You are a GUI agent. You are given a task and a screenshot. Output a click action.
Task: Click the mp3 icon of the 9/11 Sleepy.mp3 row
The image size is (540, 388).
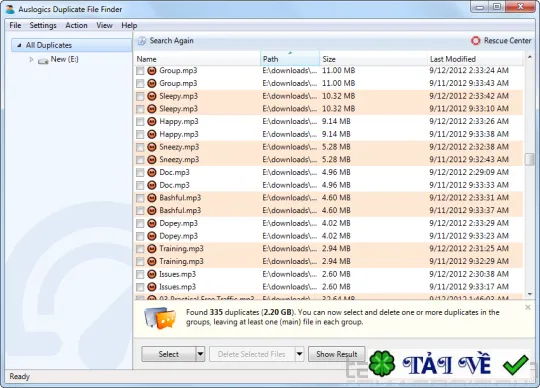[152, 109]
